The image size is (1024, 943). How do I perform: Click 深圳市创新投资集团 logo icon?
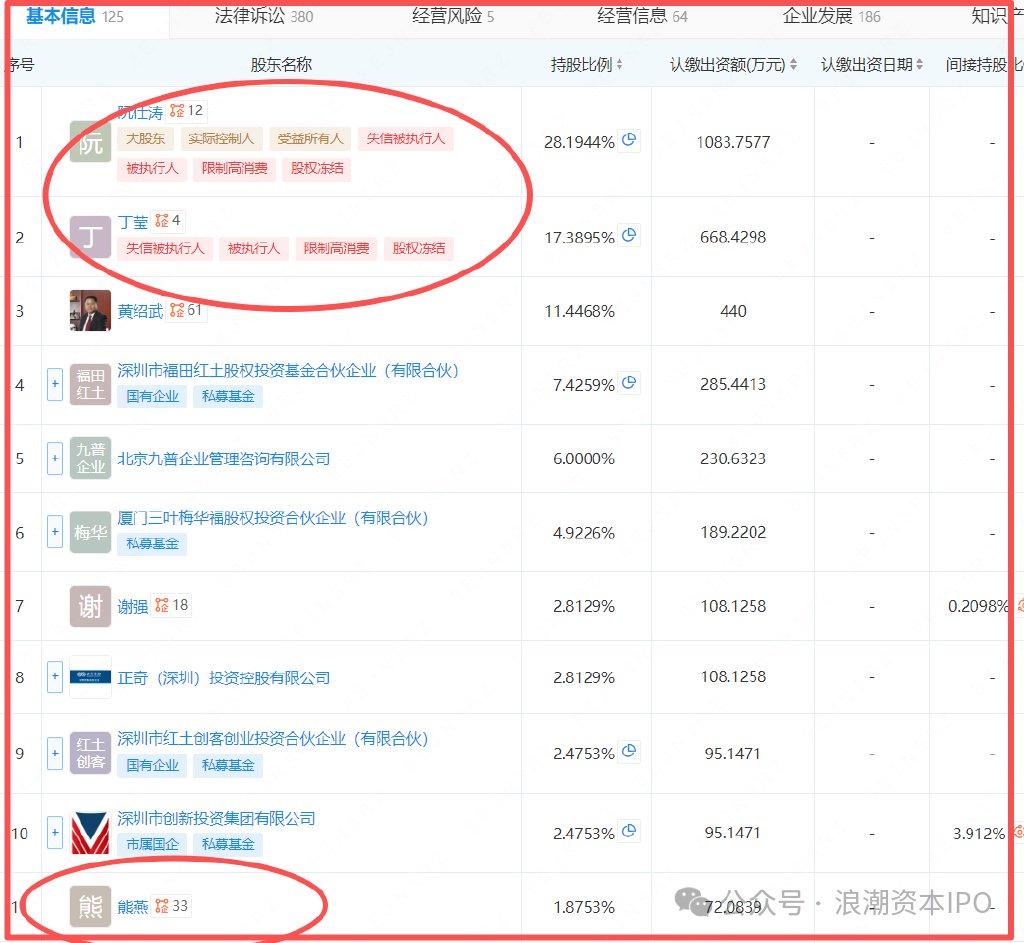pyautogui.click(x=90, y=833)
